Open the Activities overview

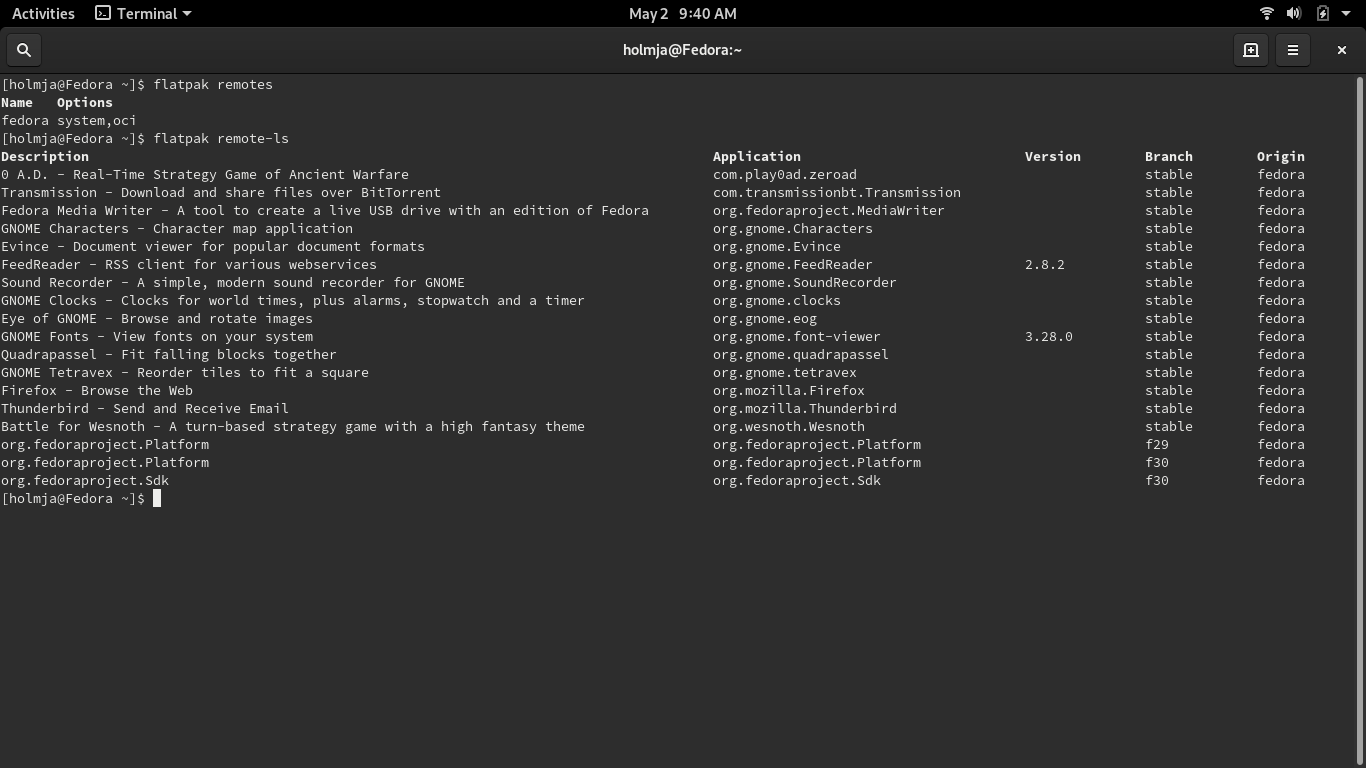43,13
